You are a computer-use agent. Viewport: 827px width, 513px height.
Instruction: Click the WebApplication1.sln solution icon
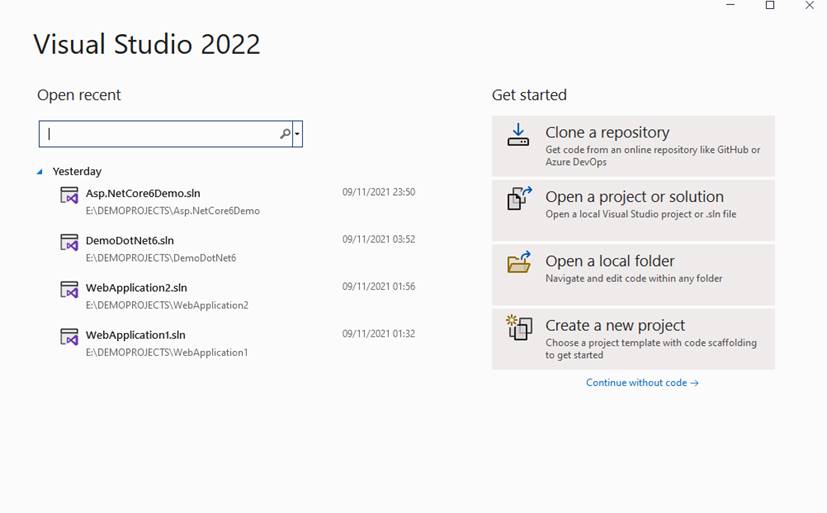click(x=69, y=337)
